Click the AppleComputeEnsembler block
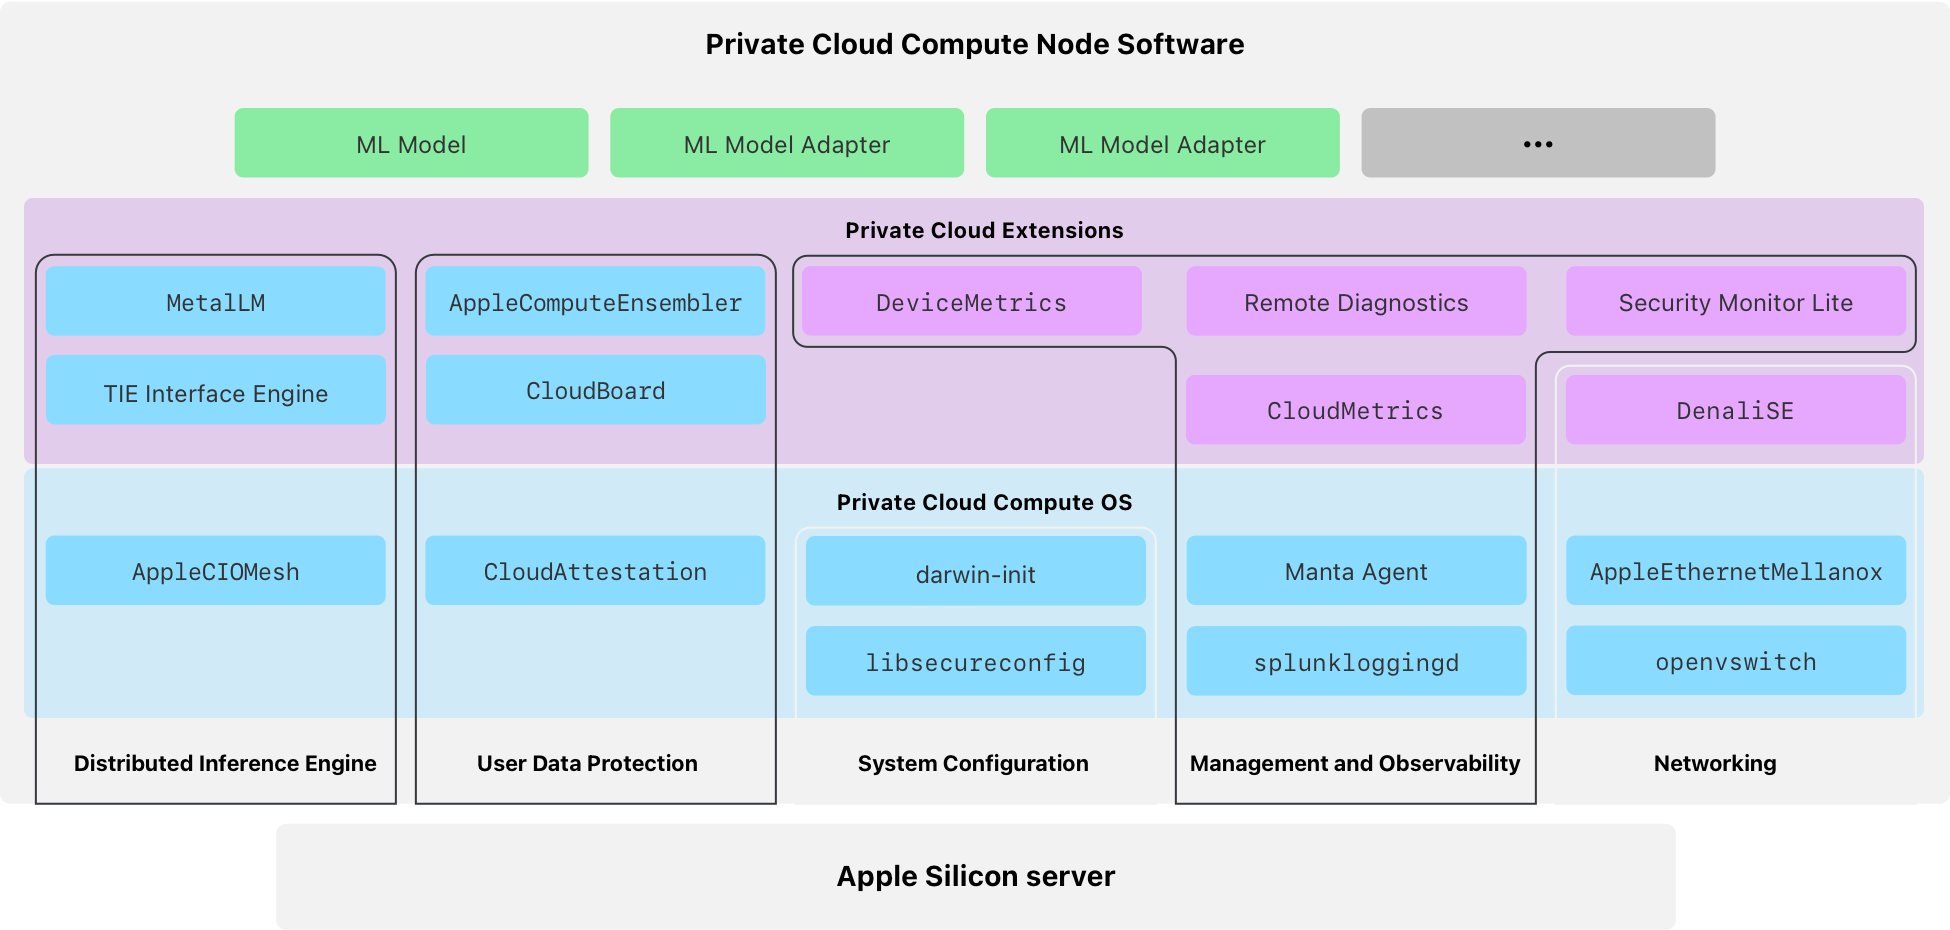The height and width of the screenshot is (930, 1950). pos(595,302)
